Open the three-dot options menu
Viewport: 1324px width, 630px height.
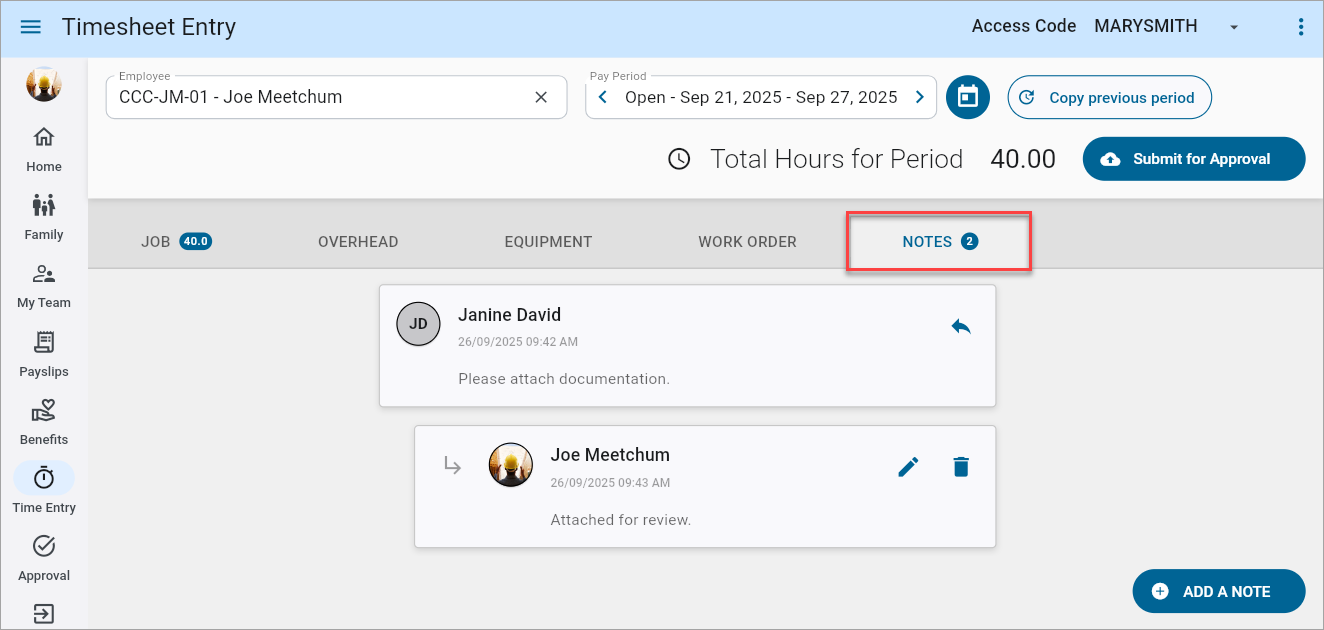[1301, 27]
